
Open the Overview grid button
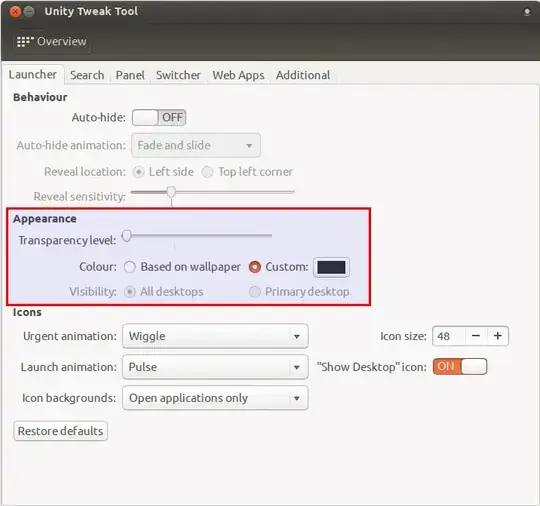tap(52, 42)
